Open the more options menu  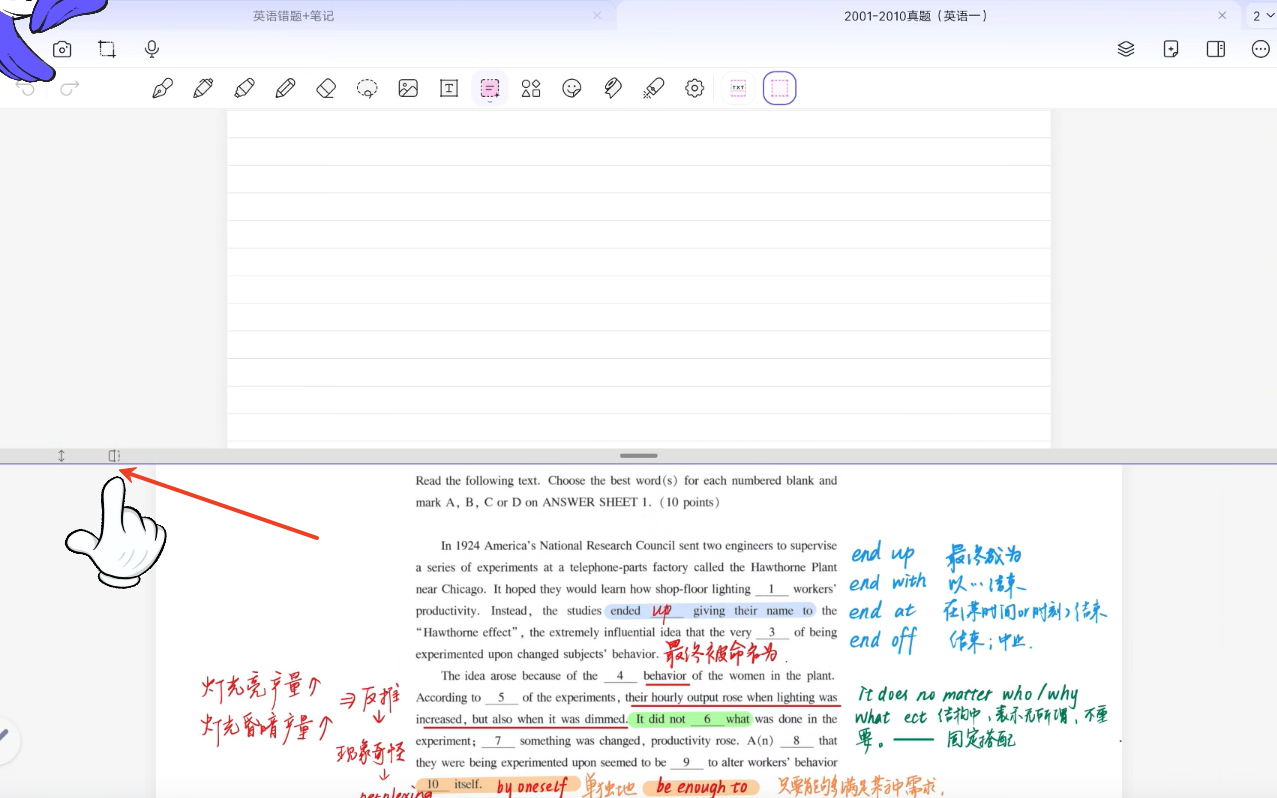[x=1261, y=49]
